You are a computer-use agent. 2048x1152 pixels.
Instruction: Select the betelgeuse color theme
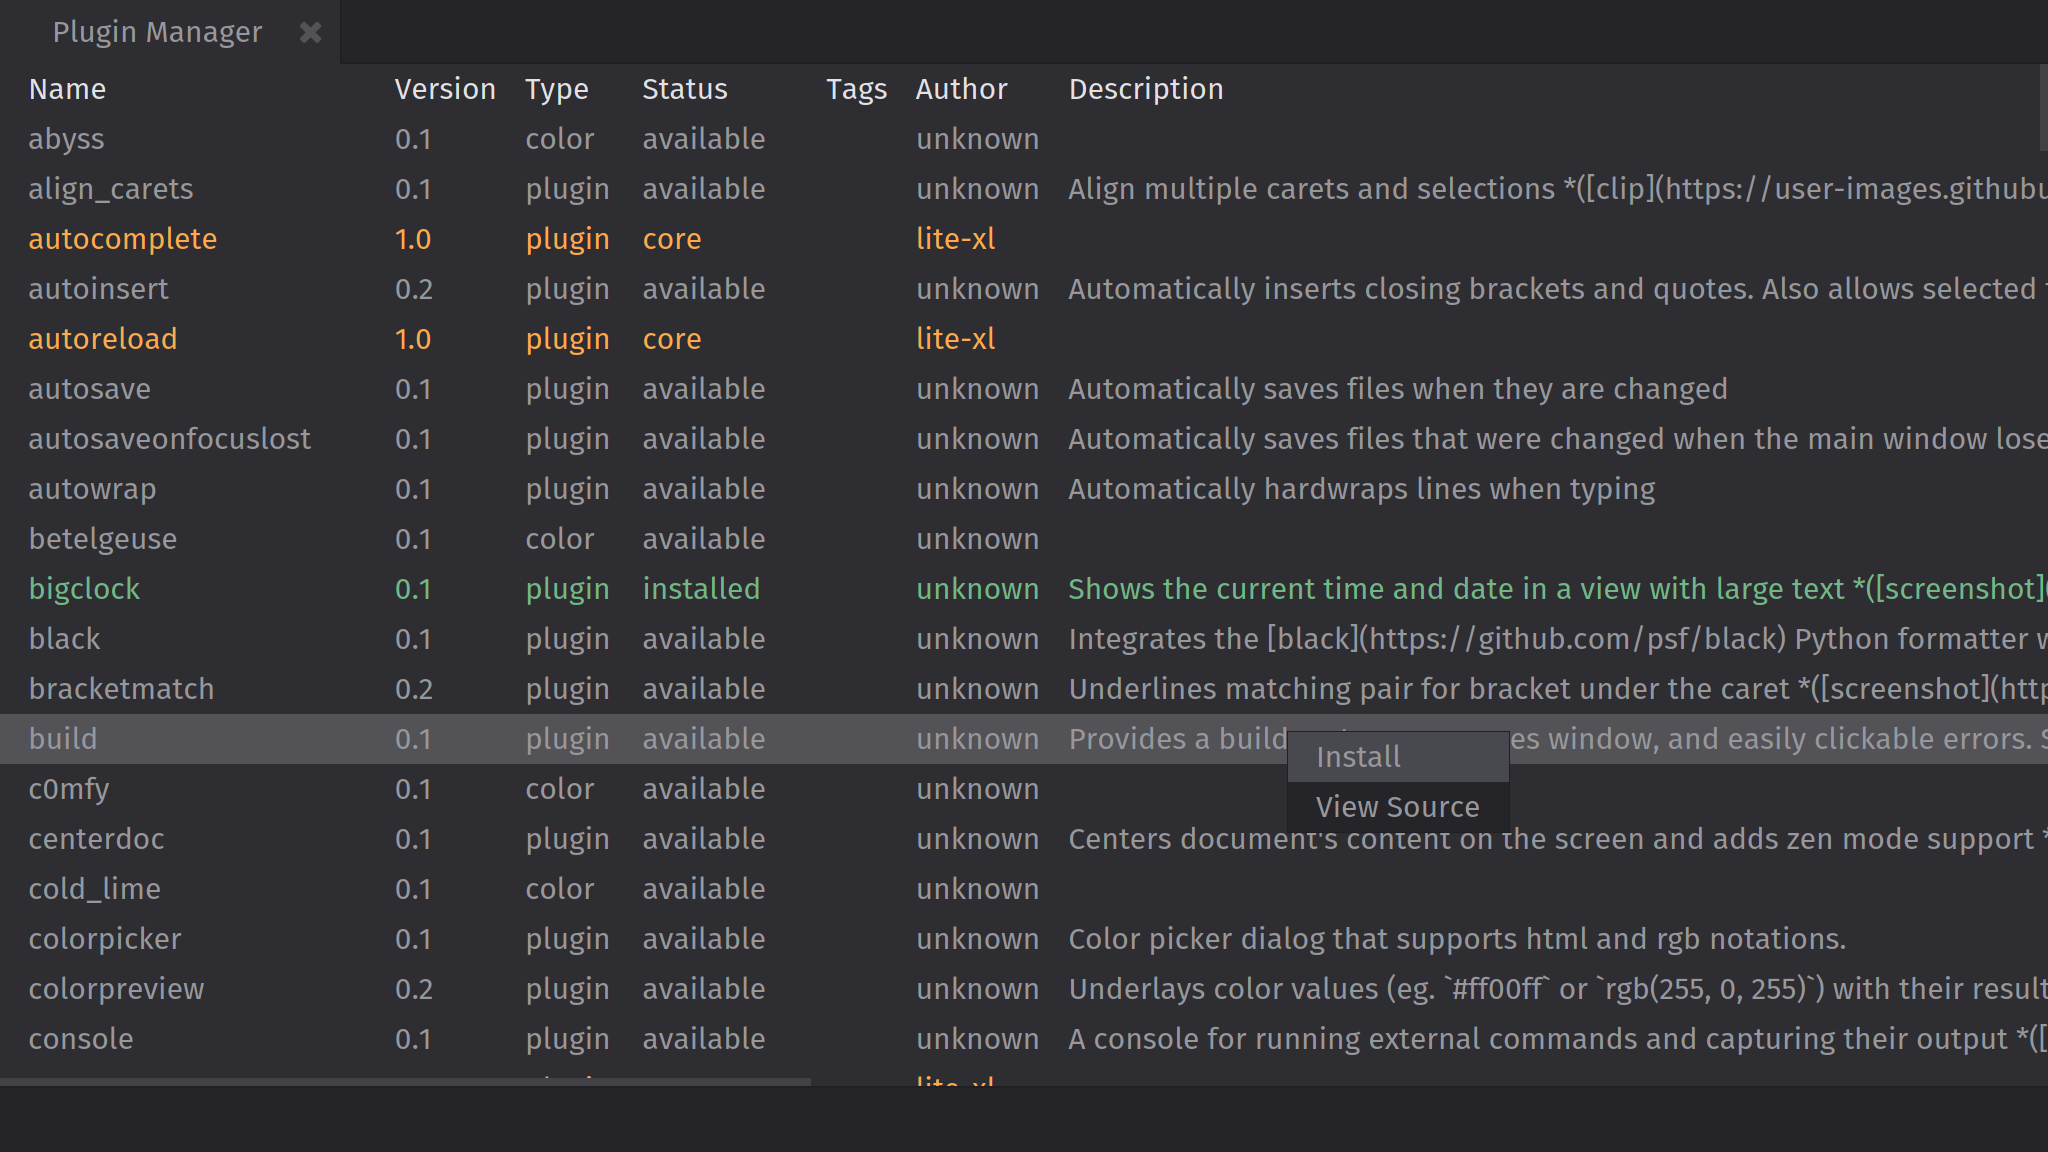point(1024,539)
